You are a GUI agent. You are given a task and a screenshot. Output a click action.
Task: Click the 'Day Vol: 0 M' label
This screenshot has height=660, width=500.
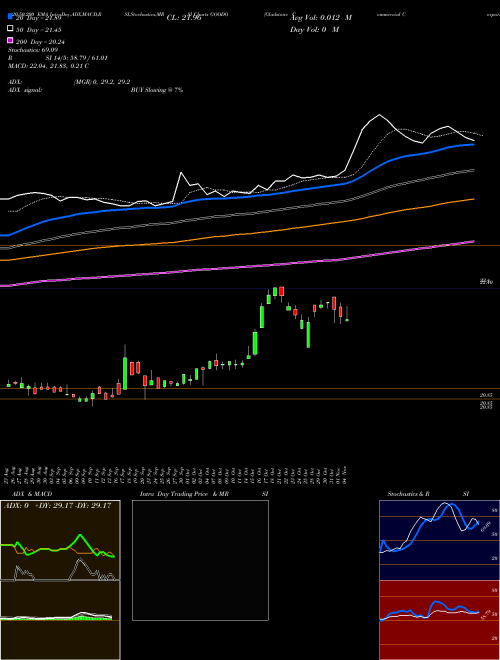pos(314,29)
